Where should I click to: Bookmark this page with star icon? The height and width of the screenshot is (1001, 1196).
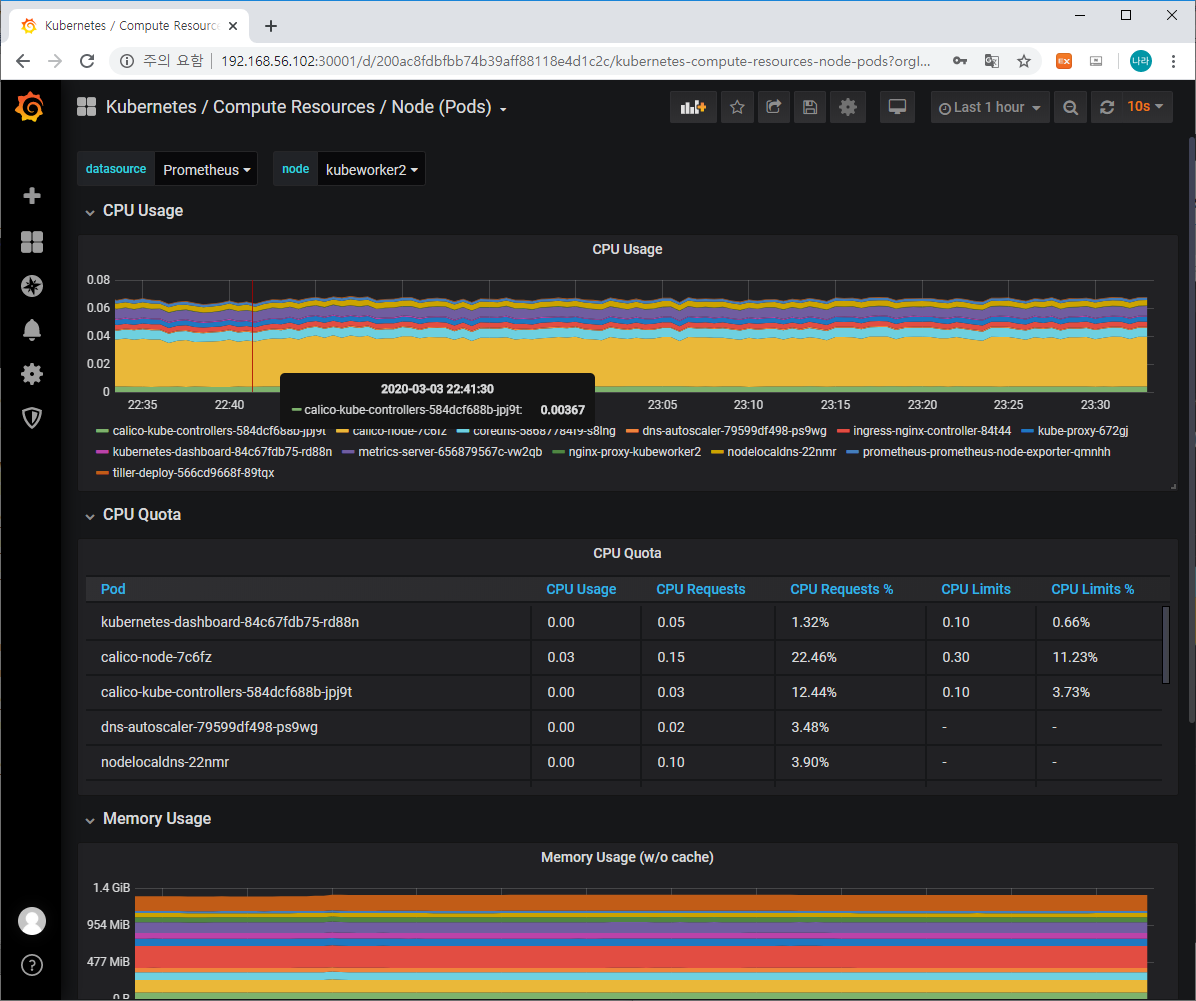(1024, 61)
